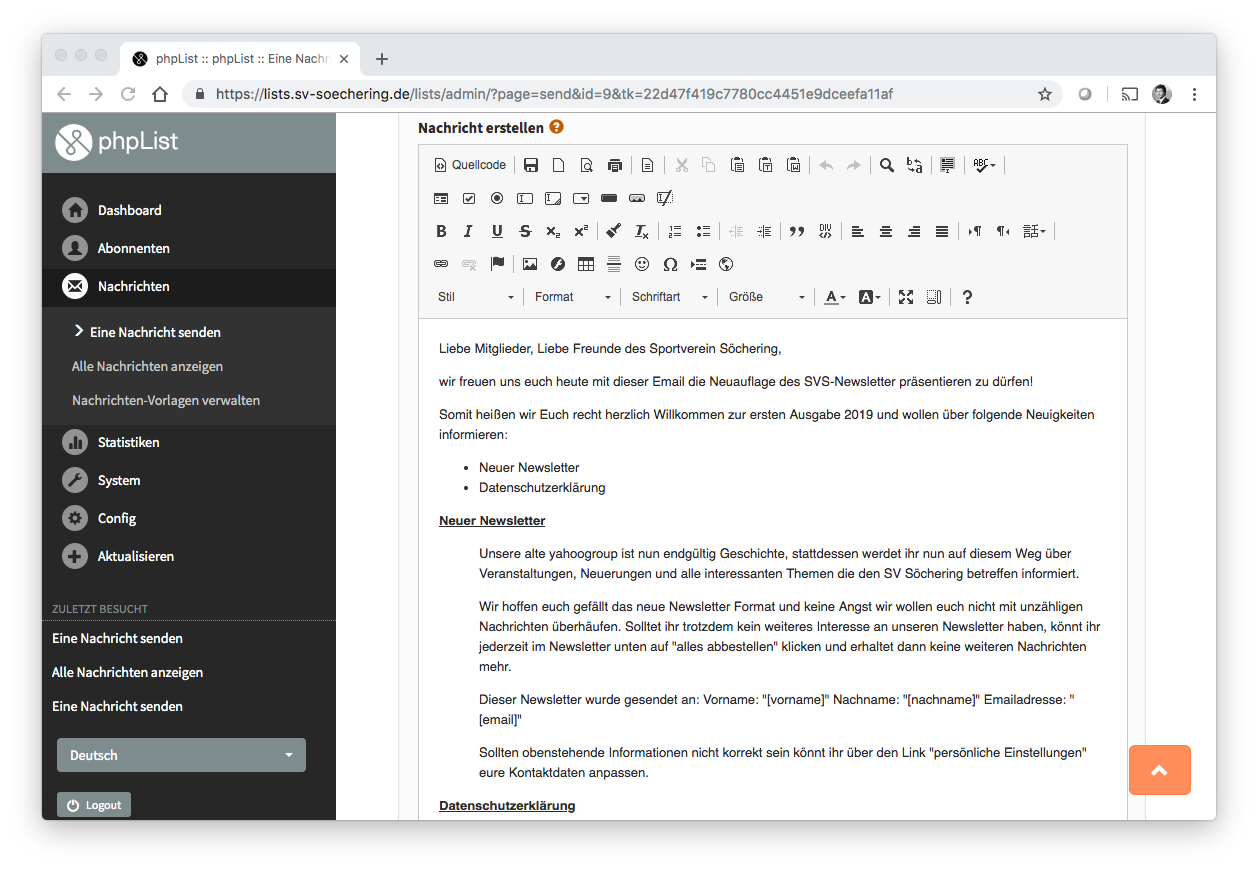Insert a table via the table icon
1258x870 pixels.
[586, 264]
